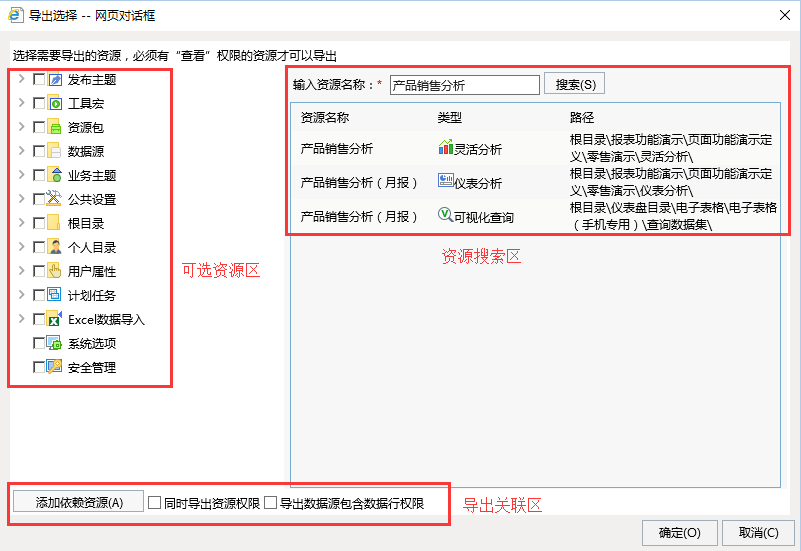Select the 个人目录 tree label

pyautogui.click(x=92, y=248)
